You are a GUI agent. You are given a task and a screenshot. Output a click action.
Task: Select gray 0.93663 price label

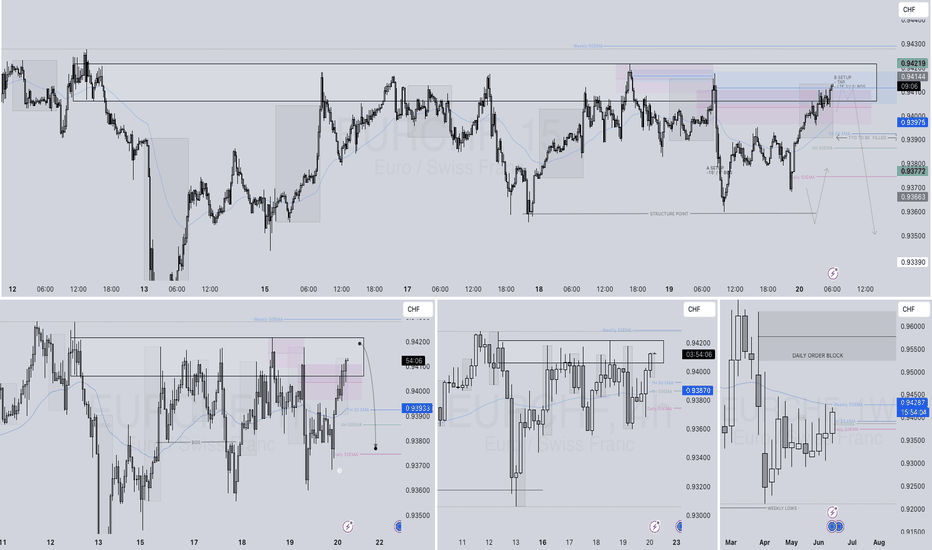click(912, 197)
